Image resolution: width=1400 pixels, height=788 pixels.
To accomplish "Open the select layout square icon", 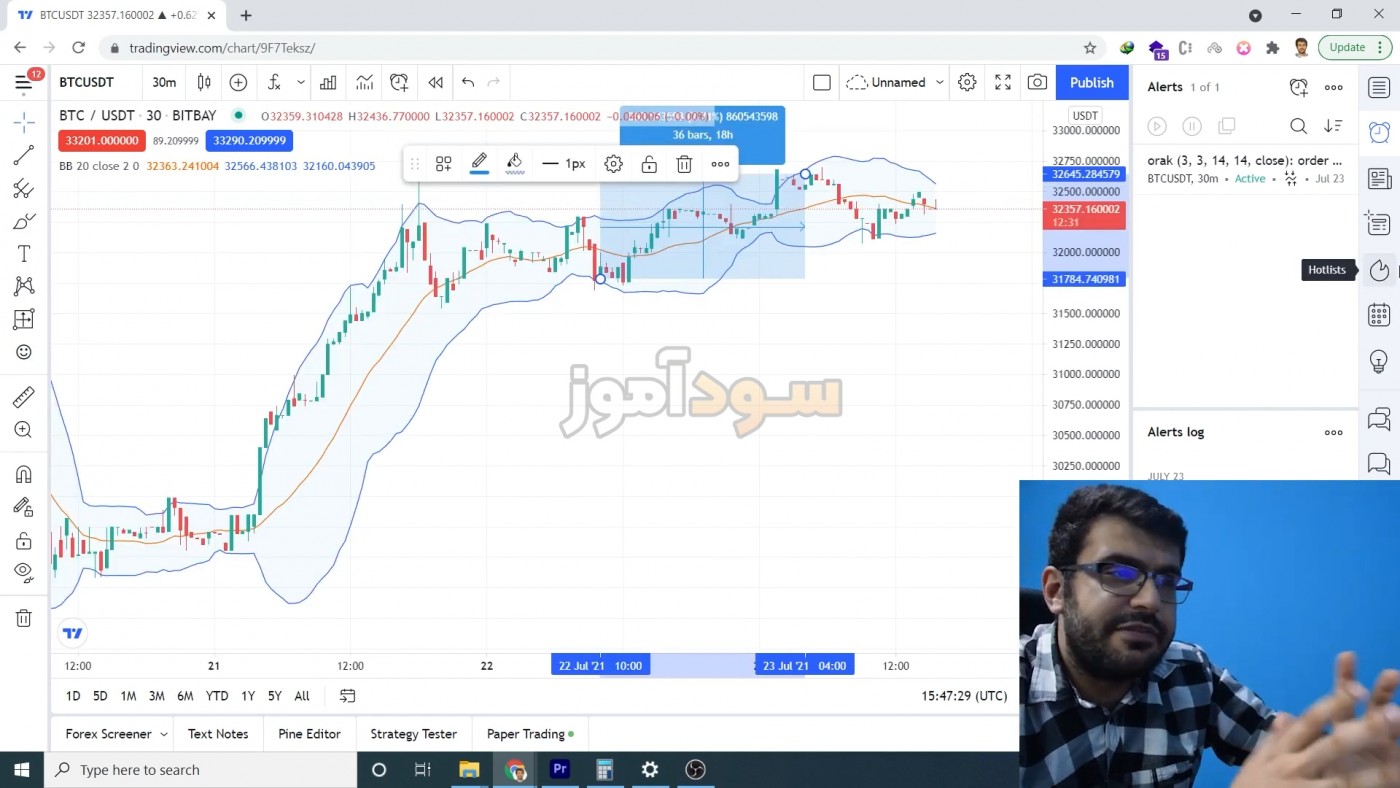I will point(822,82).
